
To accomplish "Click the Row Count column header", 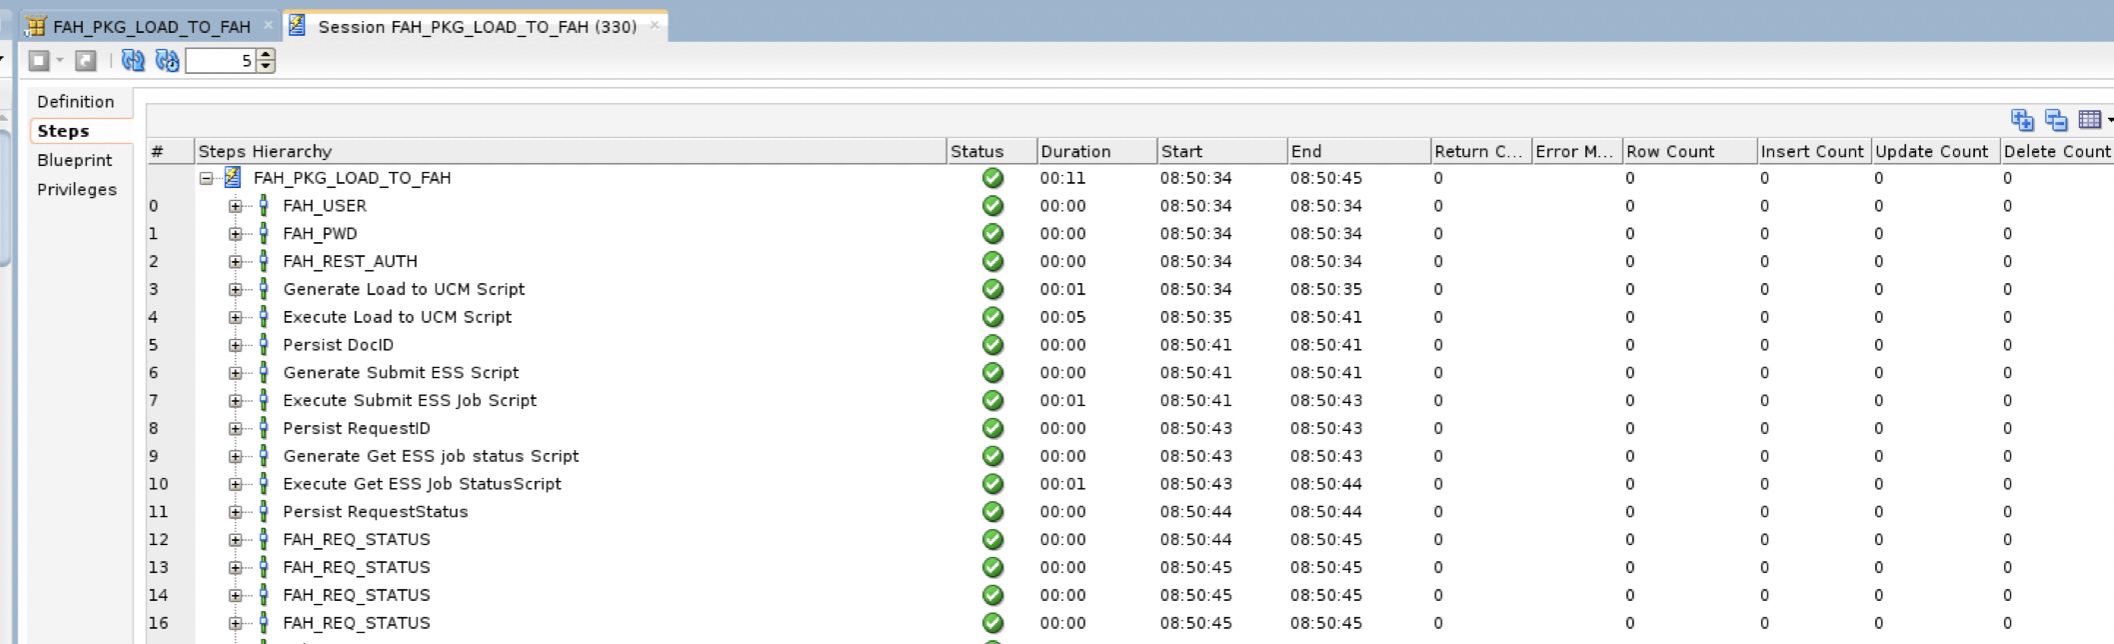I will [x=1690, y=151].
